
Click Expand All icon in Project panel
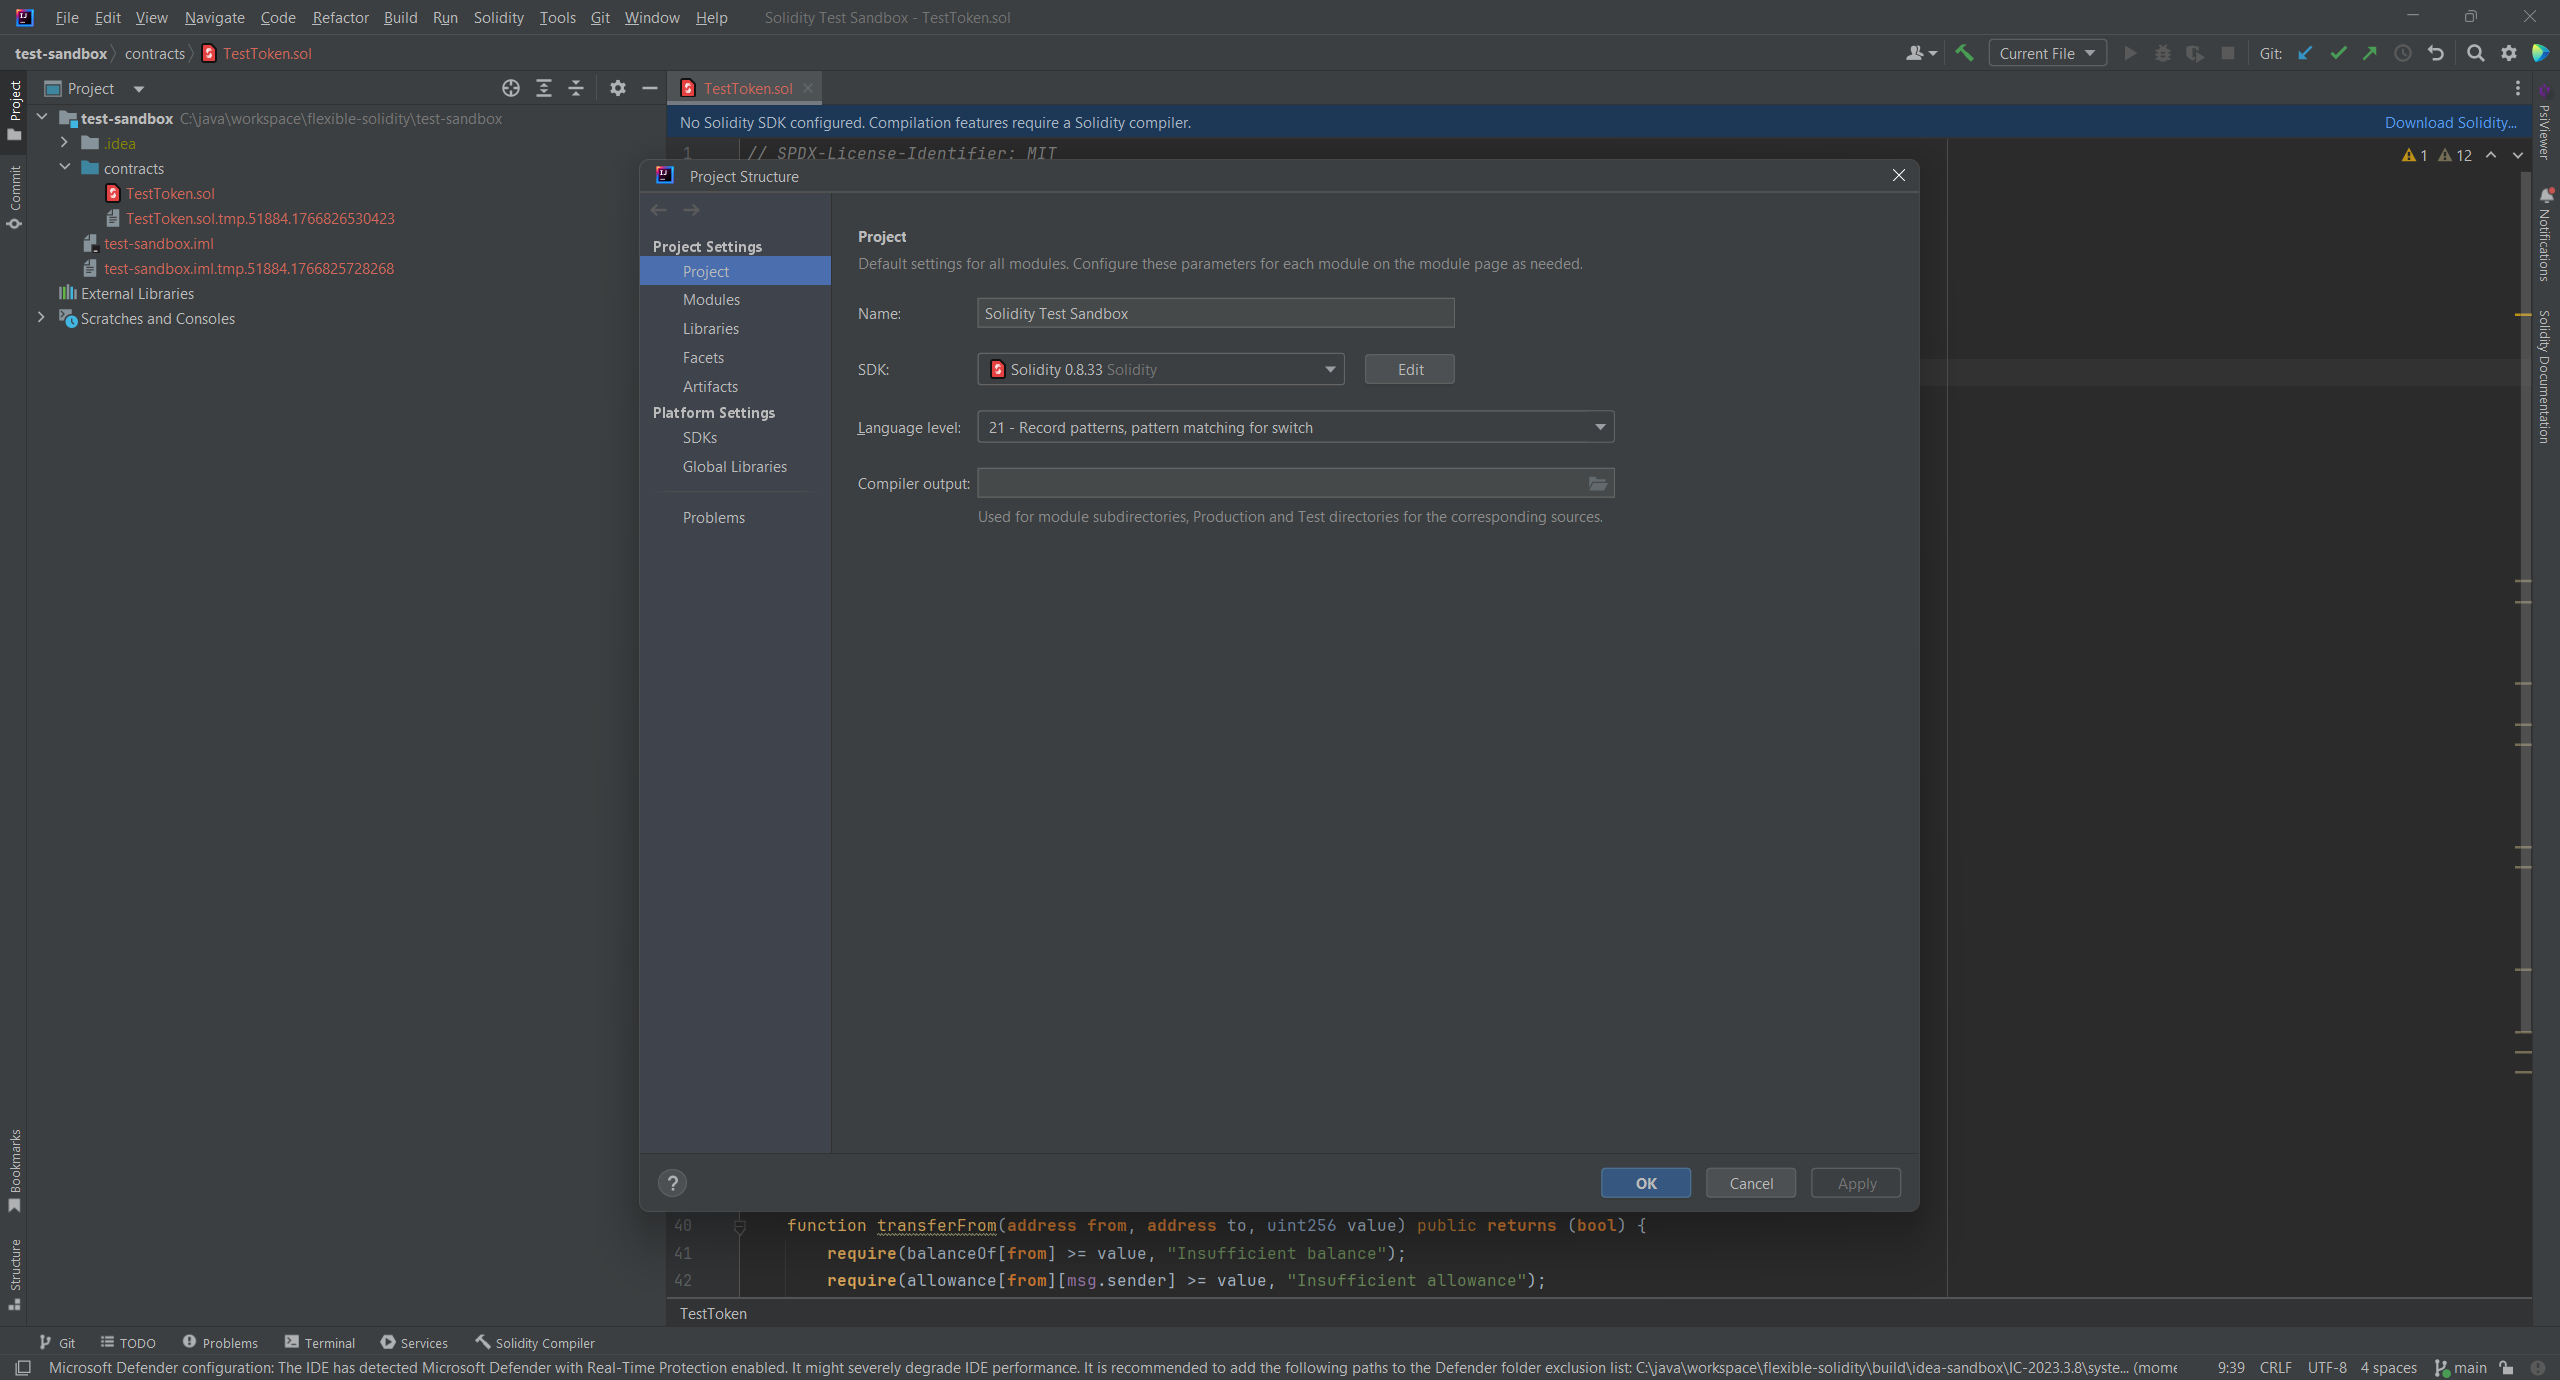coord(544,88)
